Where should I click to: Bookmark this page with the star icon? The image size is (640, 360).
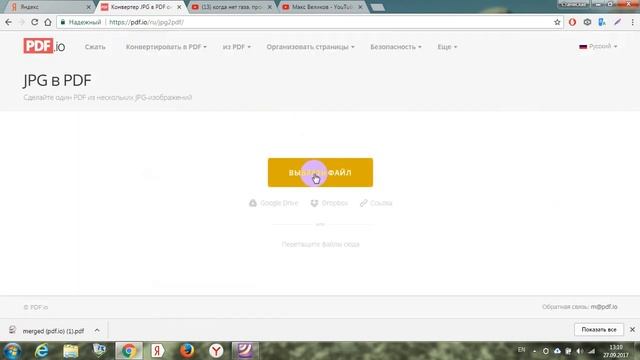pyautogui.click(x=557, y=22)
